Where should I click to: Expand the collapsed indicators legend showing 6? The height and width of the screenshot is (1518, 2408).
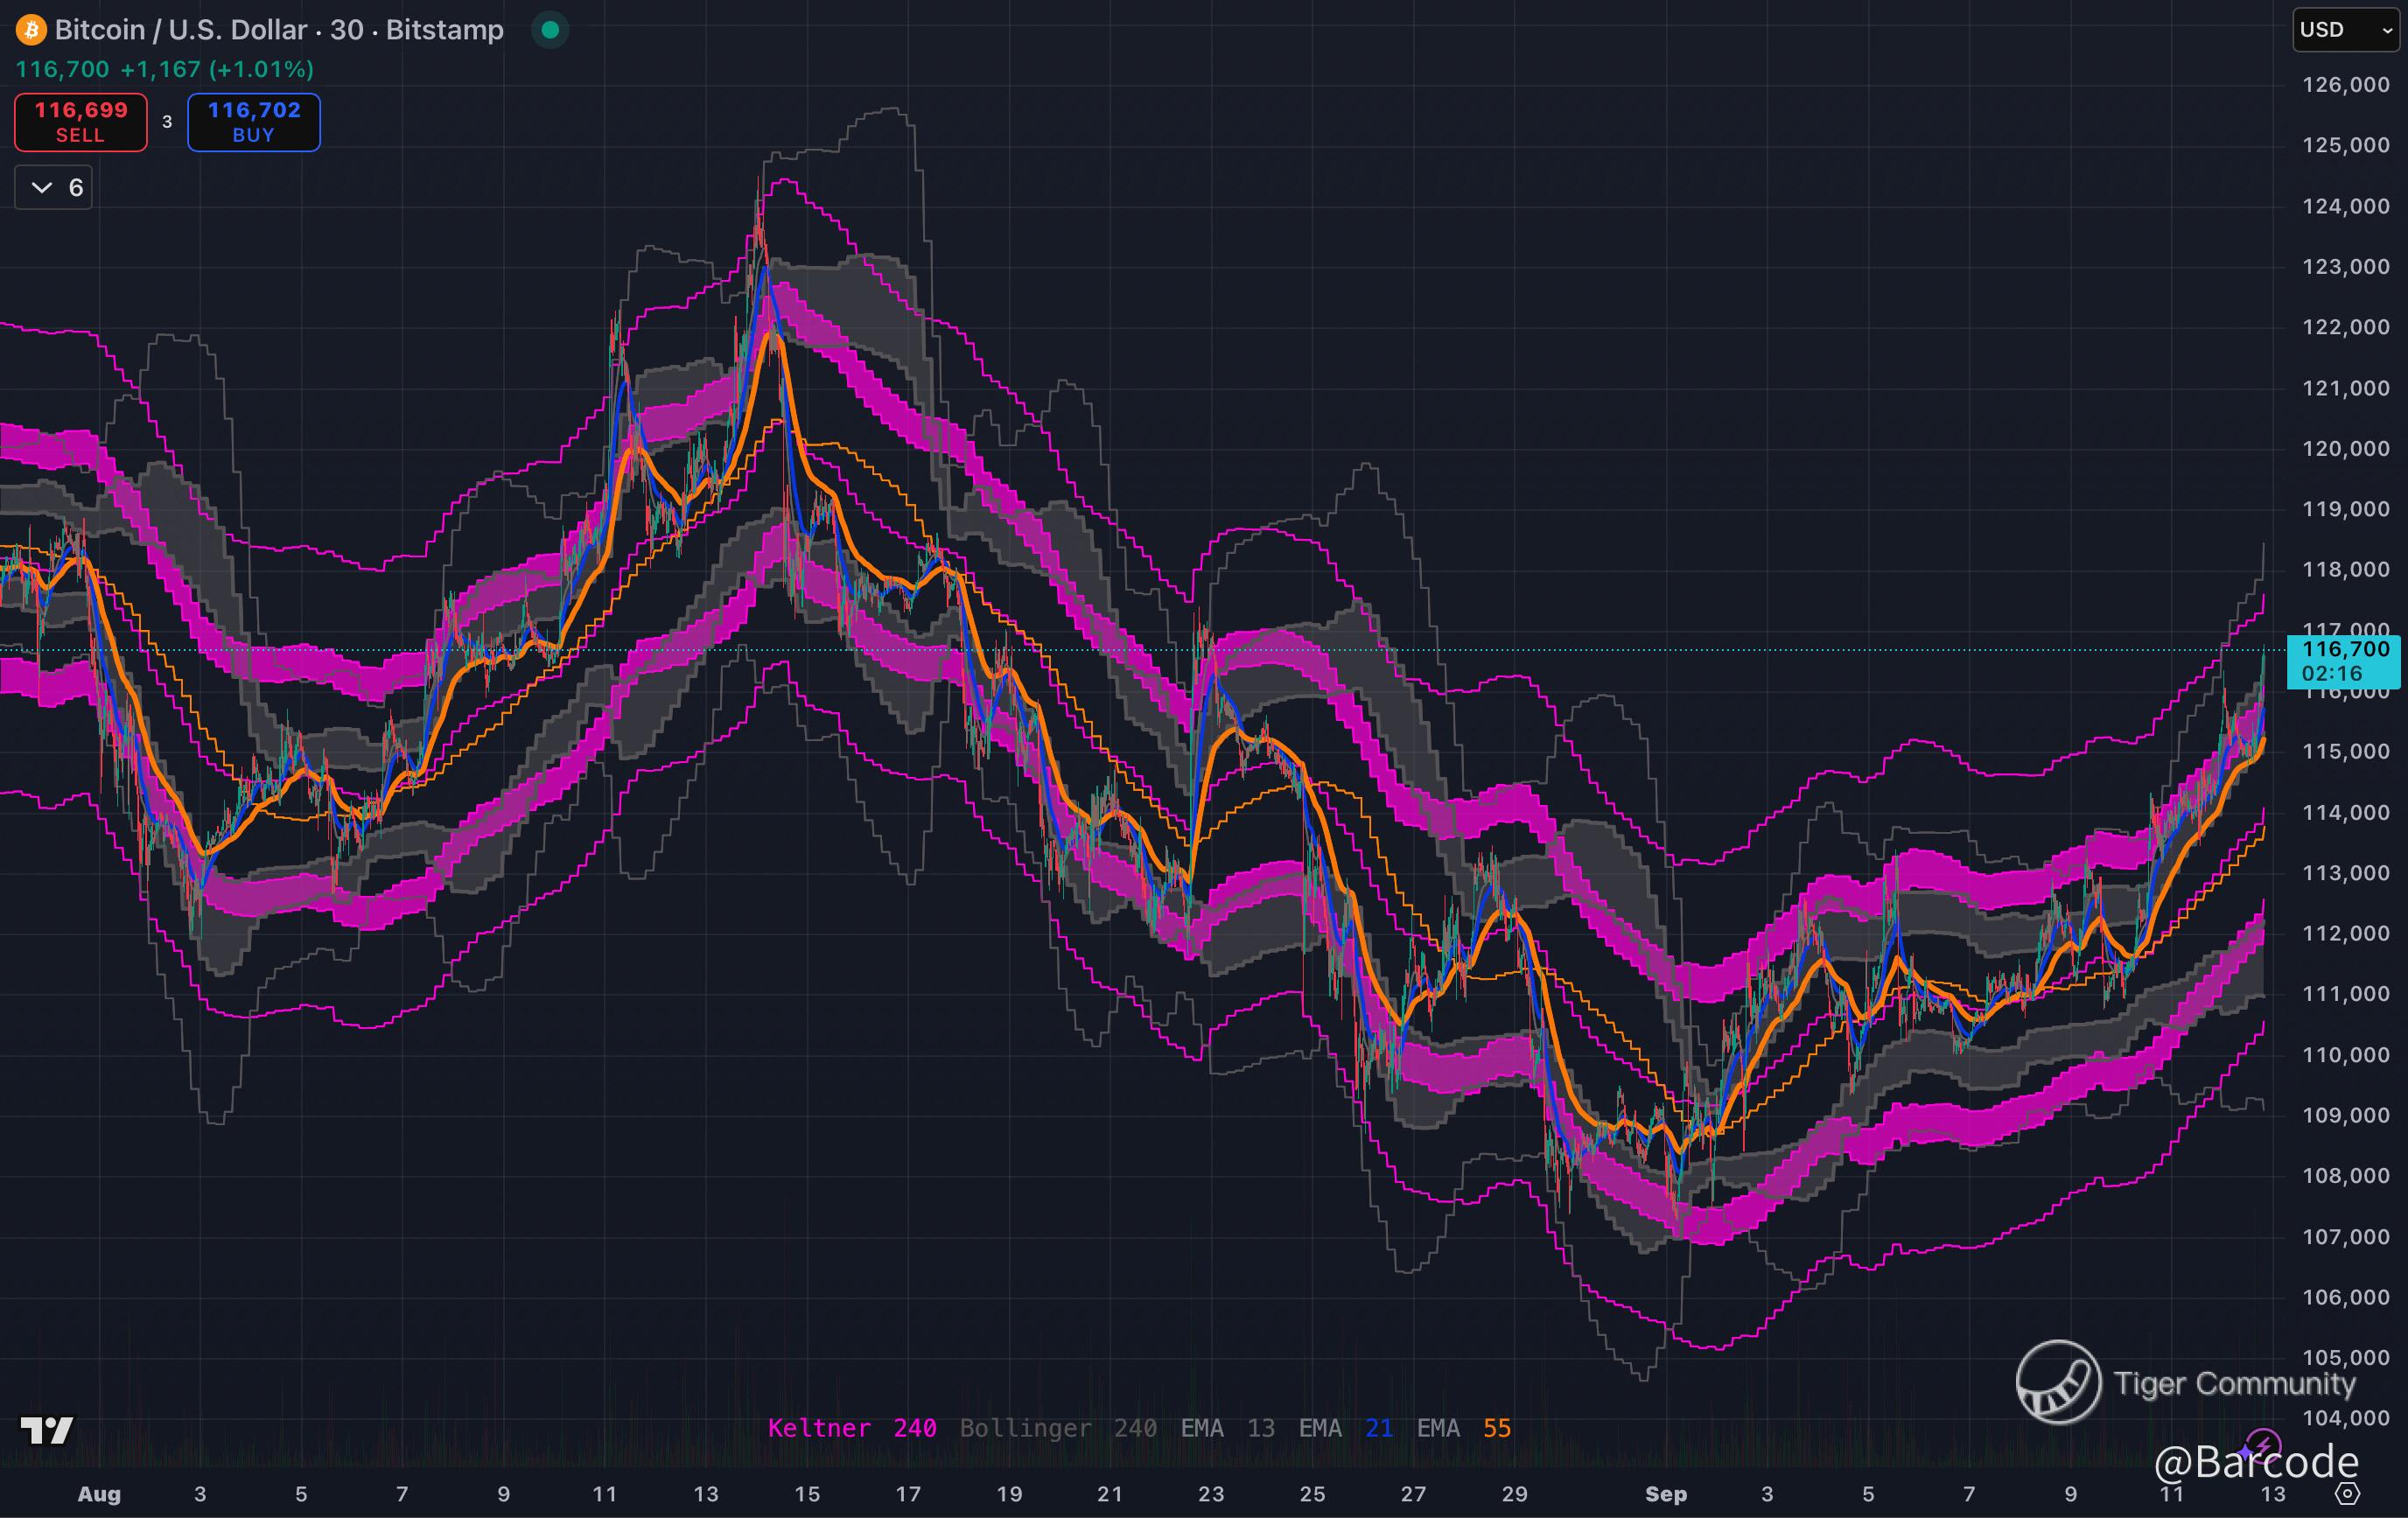(54, 188)
